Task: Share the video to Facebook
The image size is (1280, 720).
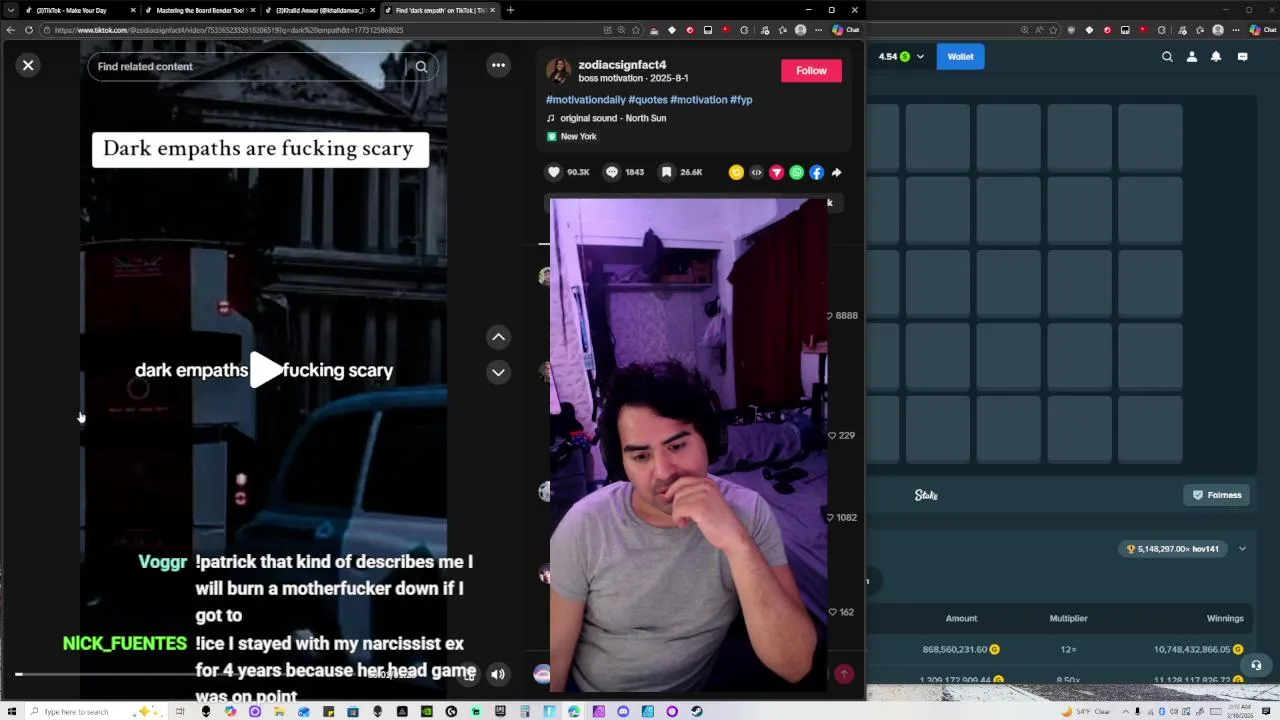Action: coord(816,172)
